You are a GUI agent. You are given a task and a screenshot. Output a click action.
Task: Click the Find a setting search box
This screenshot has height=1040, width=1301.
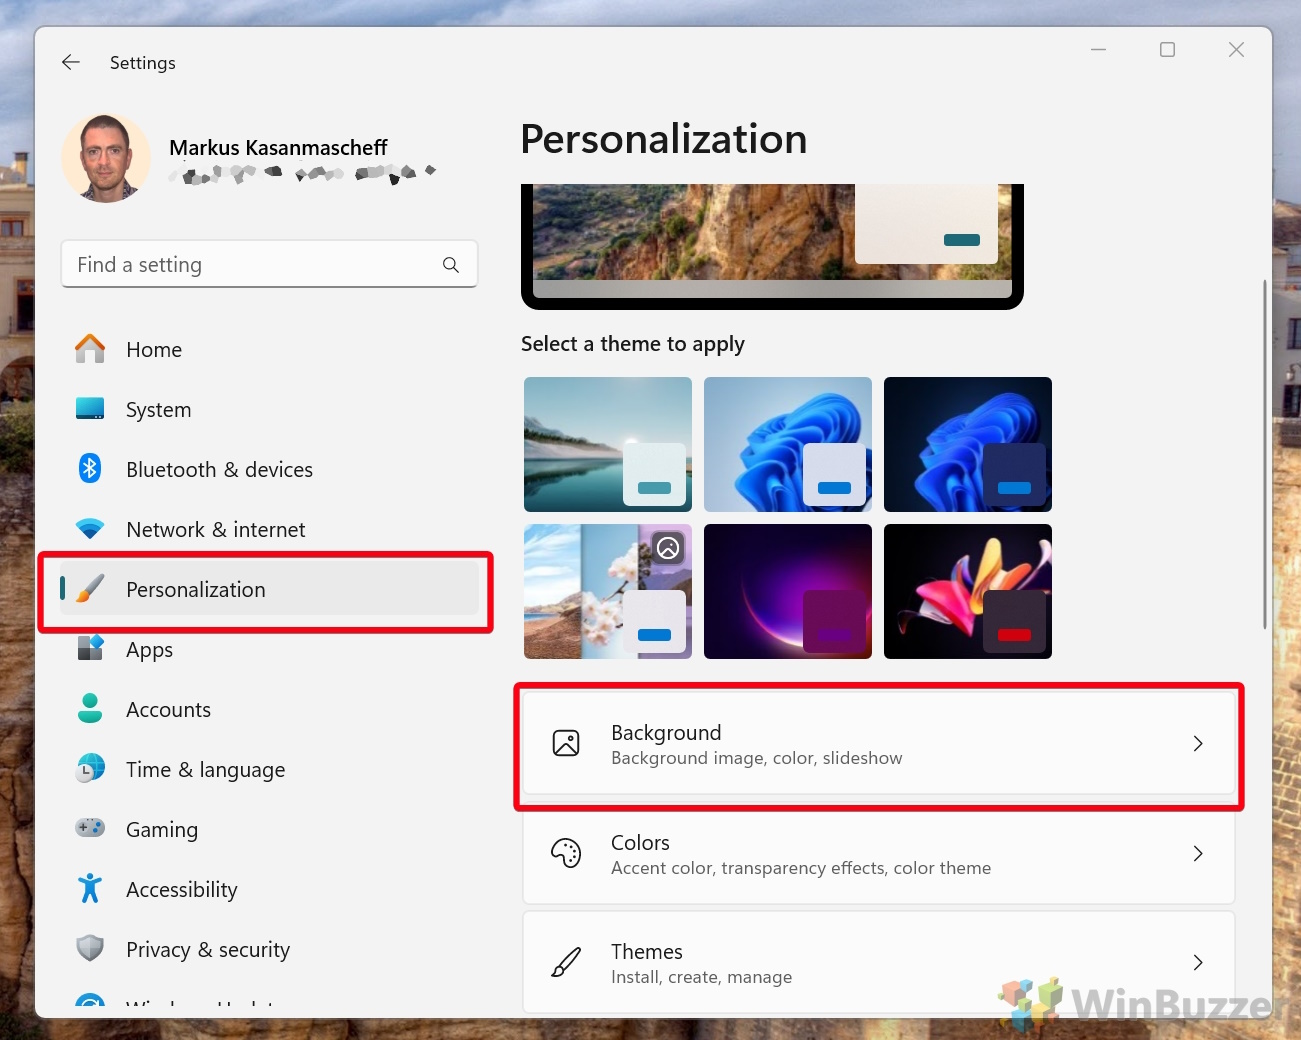tap(269, 264)
